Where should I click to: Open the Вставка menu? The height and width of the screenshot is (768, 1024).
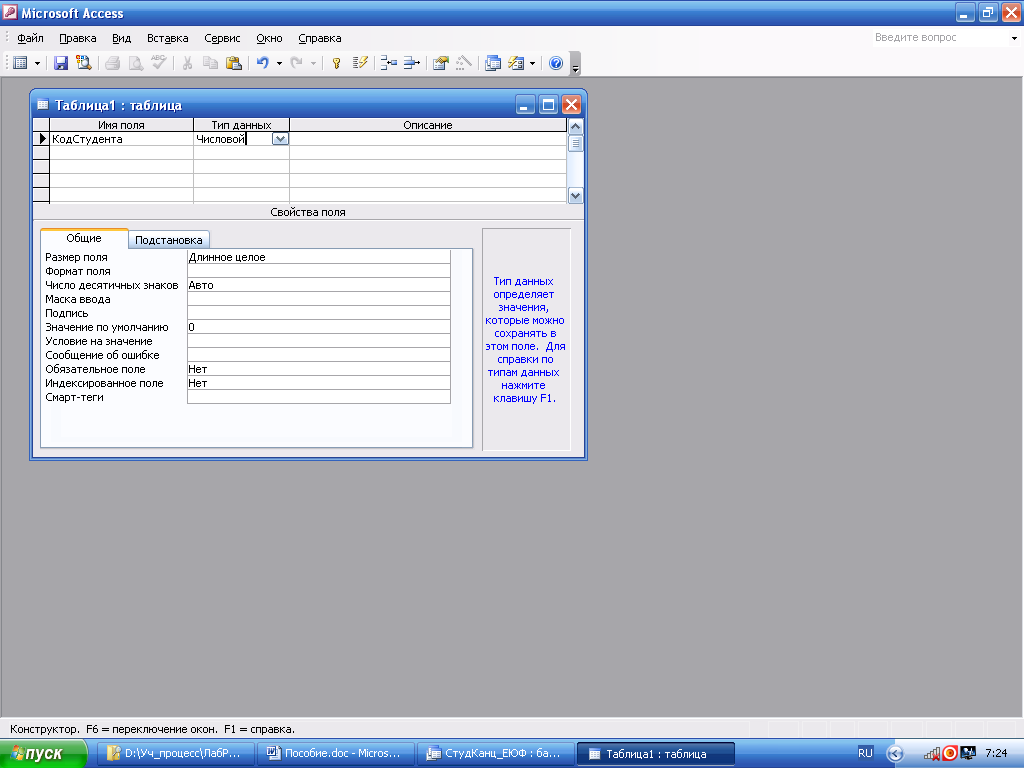[168, 38]
